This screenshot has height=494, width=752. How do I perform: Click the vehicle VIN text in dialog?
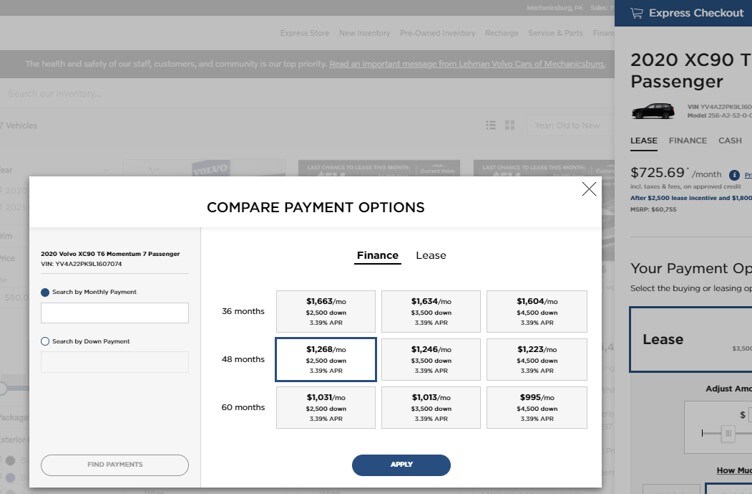(81, 264)
